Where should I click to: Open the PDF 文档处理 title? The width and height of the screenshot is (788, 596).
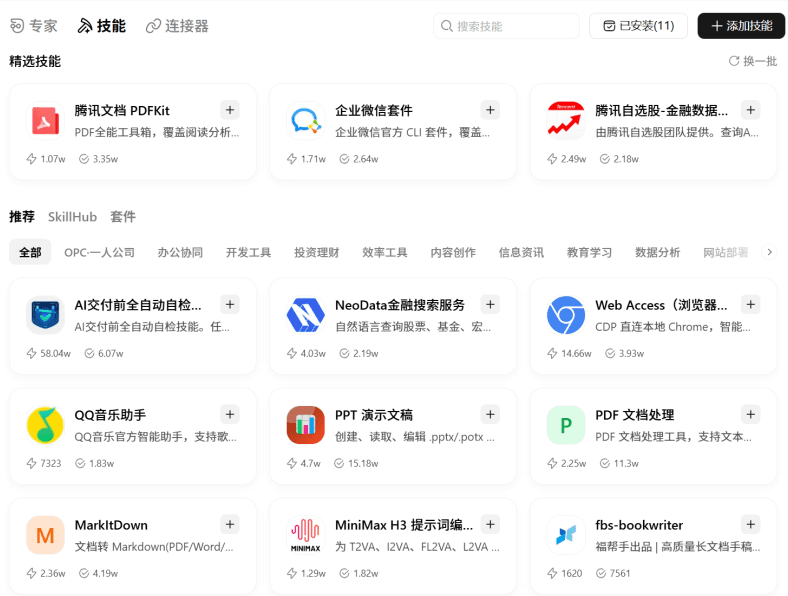[x=635, y=415]
